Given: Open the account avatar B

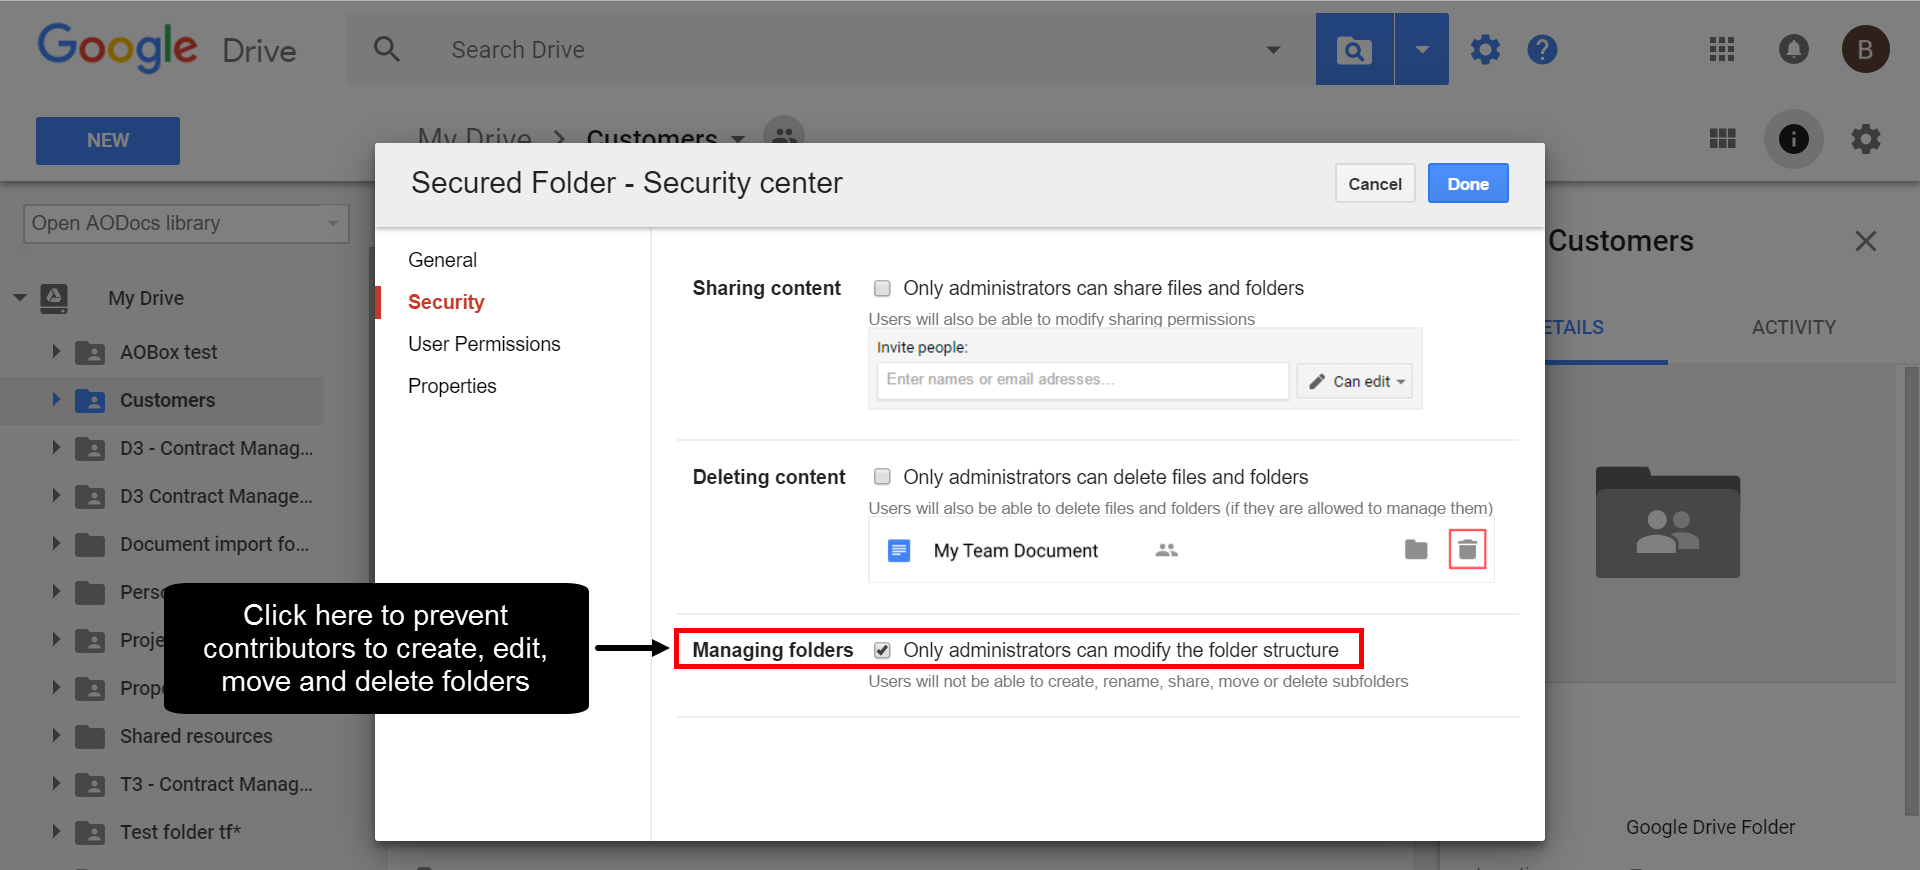Looking at the screenshot, I should [x=1865, y=49].
